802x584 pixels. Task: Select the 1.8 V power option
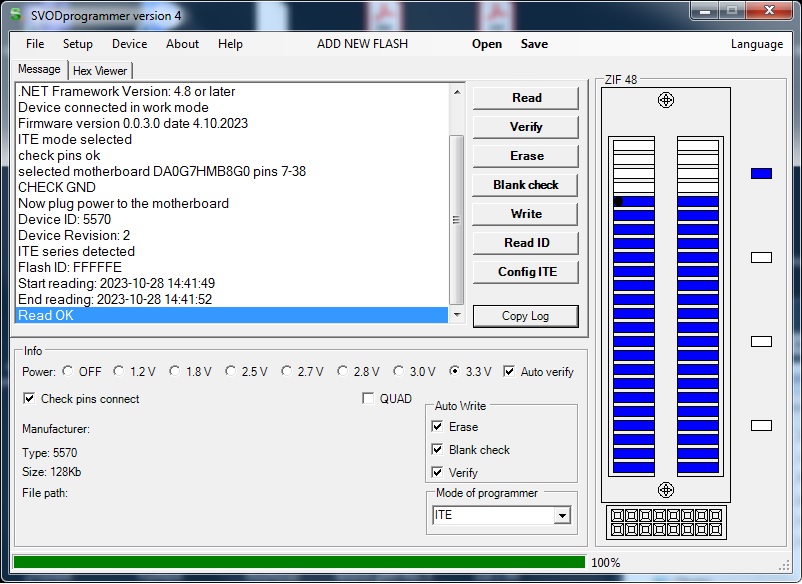click(174, 371)
